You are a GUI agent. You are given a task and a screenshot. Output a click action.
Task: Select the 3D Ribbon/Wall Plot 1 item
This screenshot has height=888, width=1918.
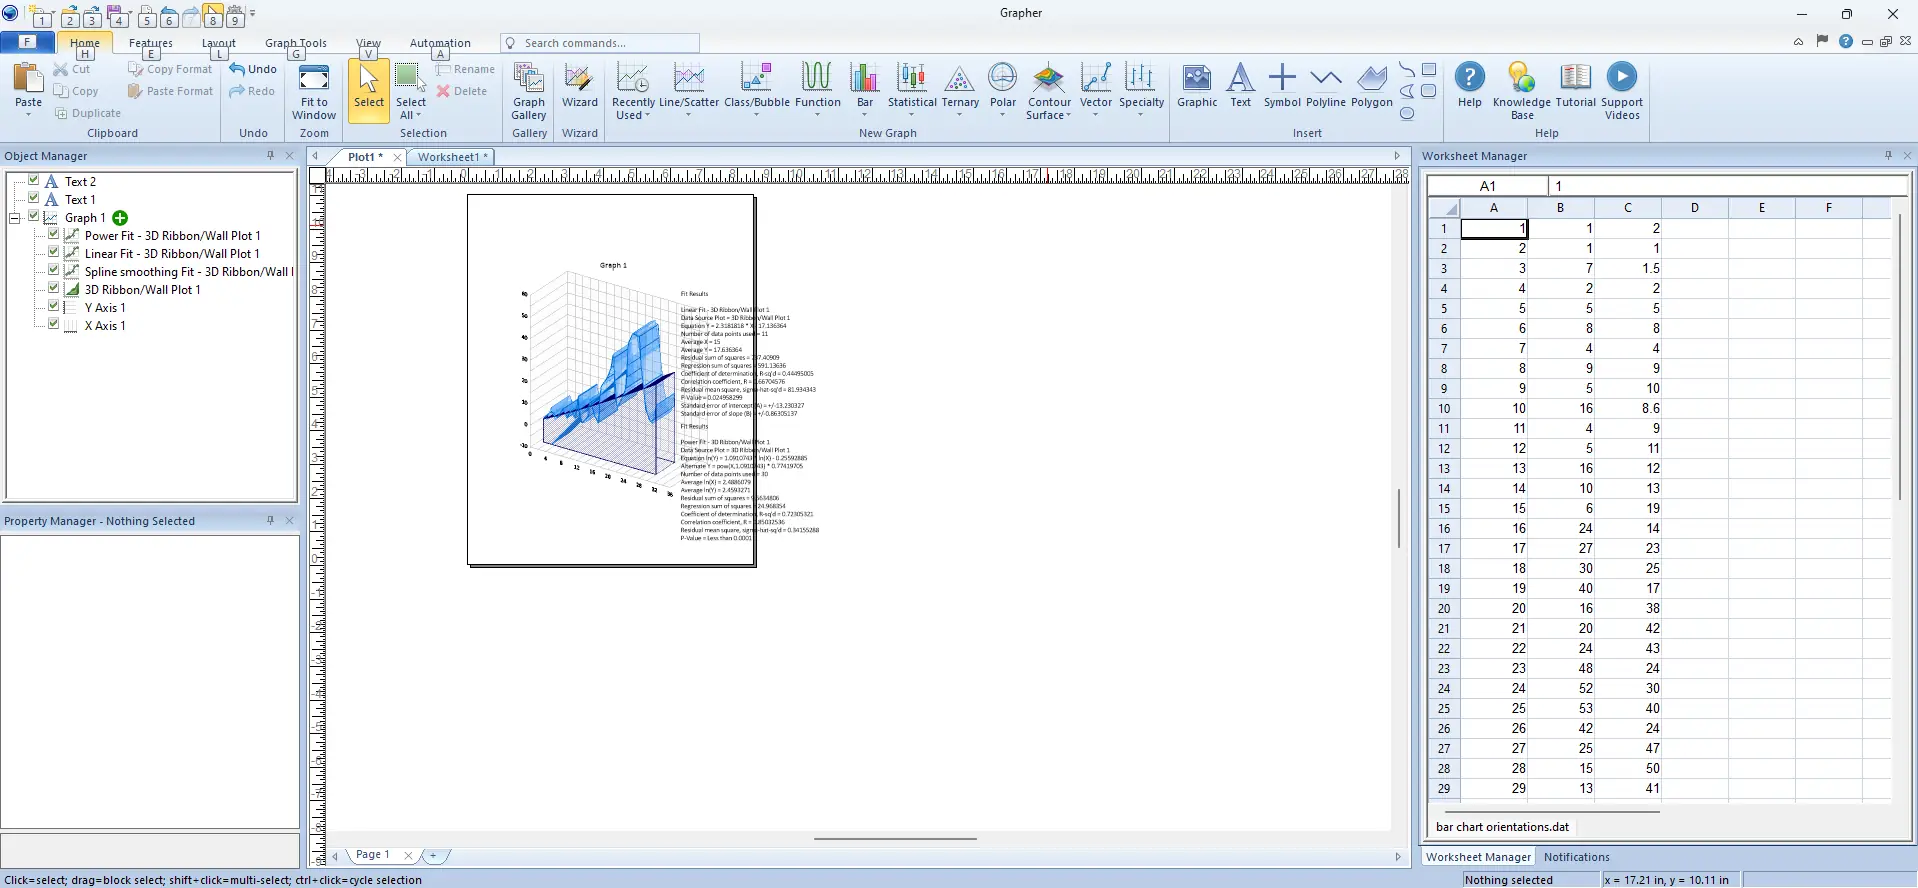tap(142, 290)
